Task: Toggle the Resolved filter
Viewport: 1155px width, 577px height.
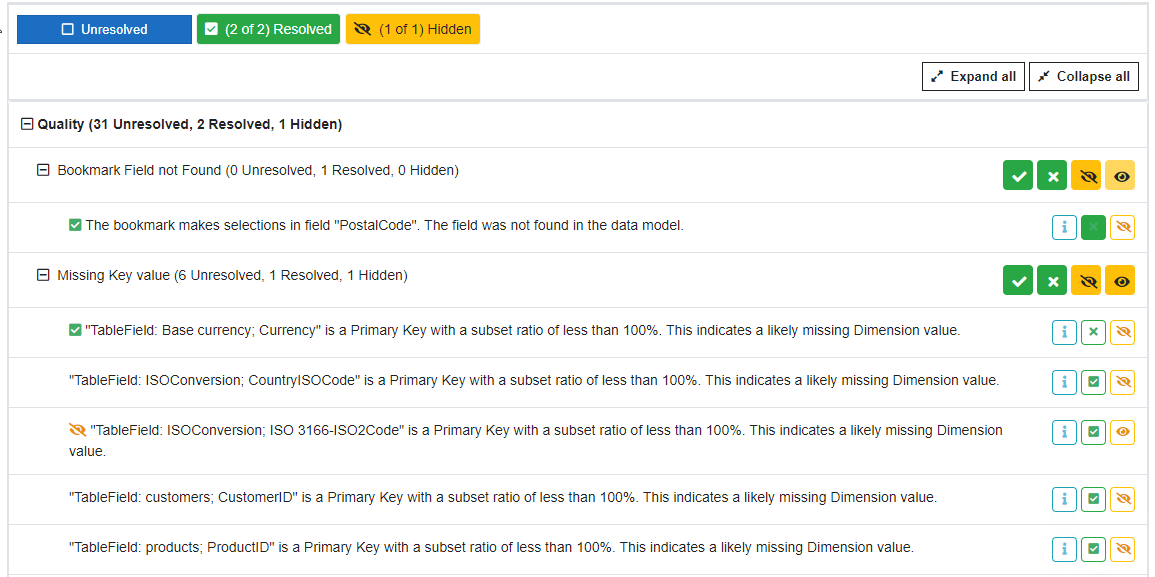Action: coord(268,30)
